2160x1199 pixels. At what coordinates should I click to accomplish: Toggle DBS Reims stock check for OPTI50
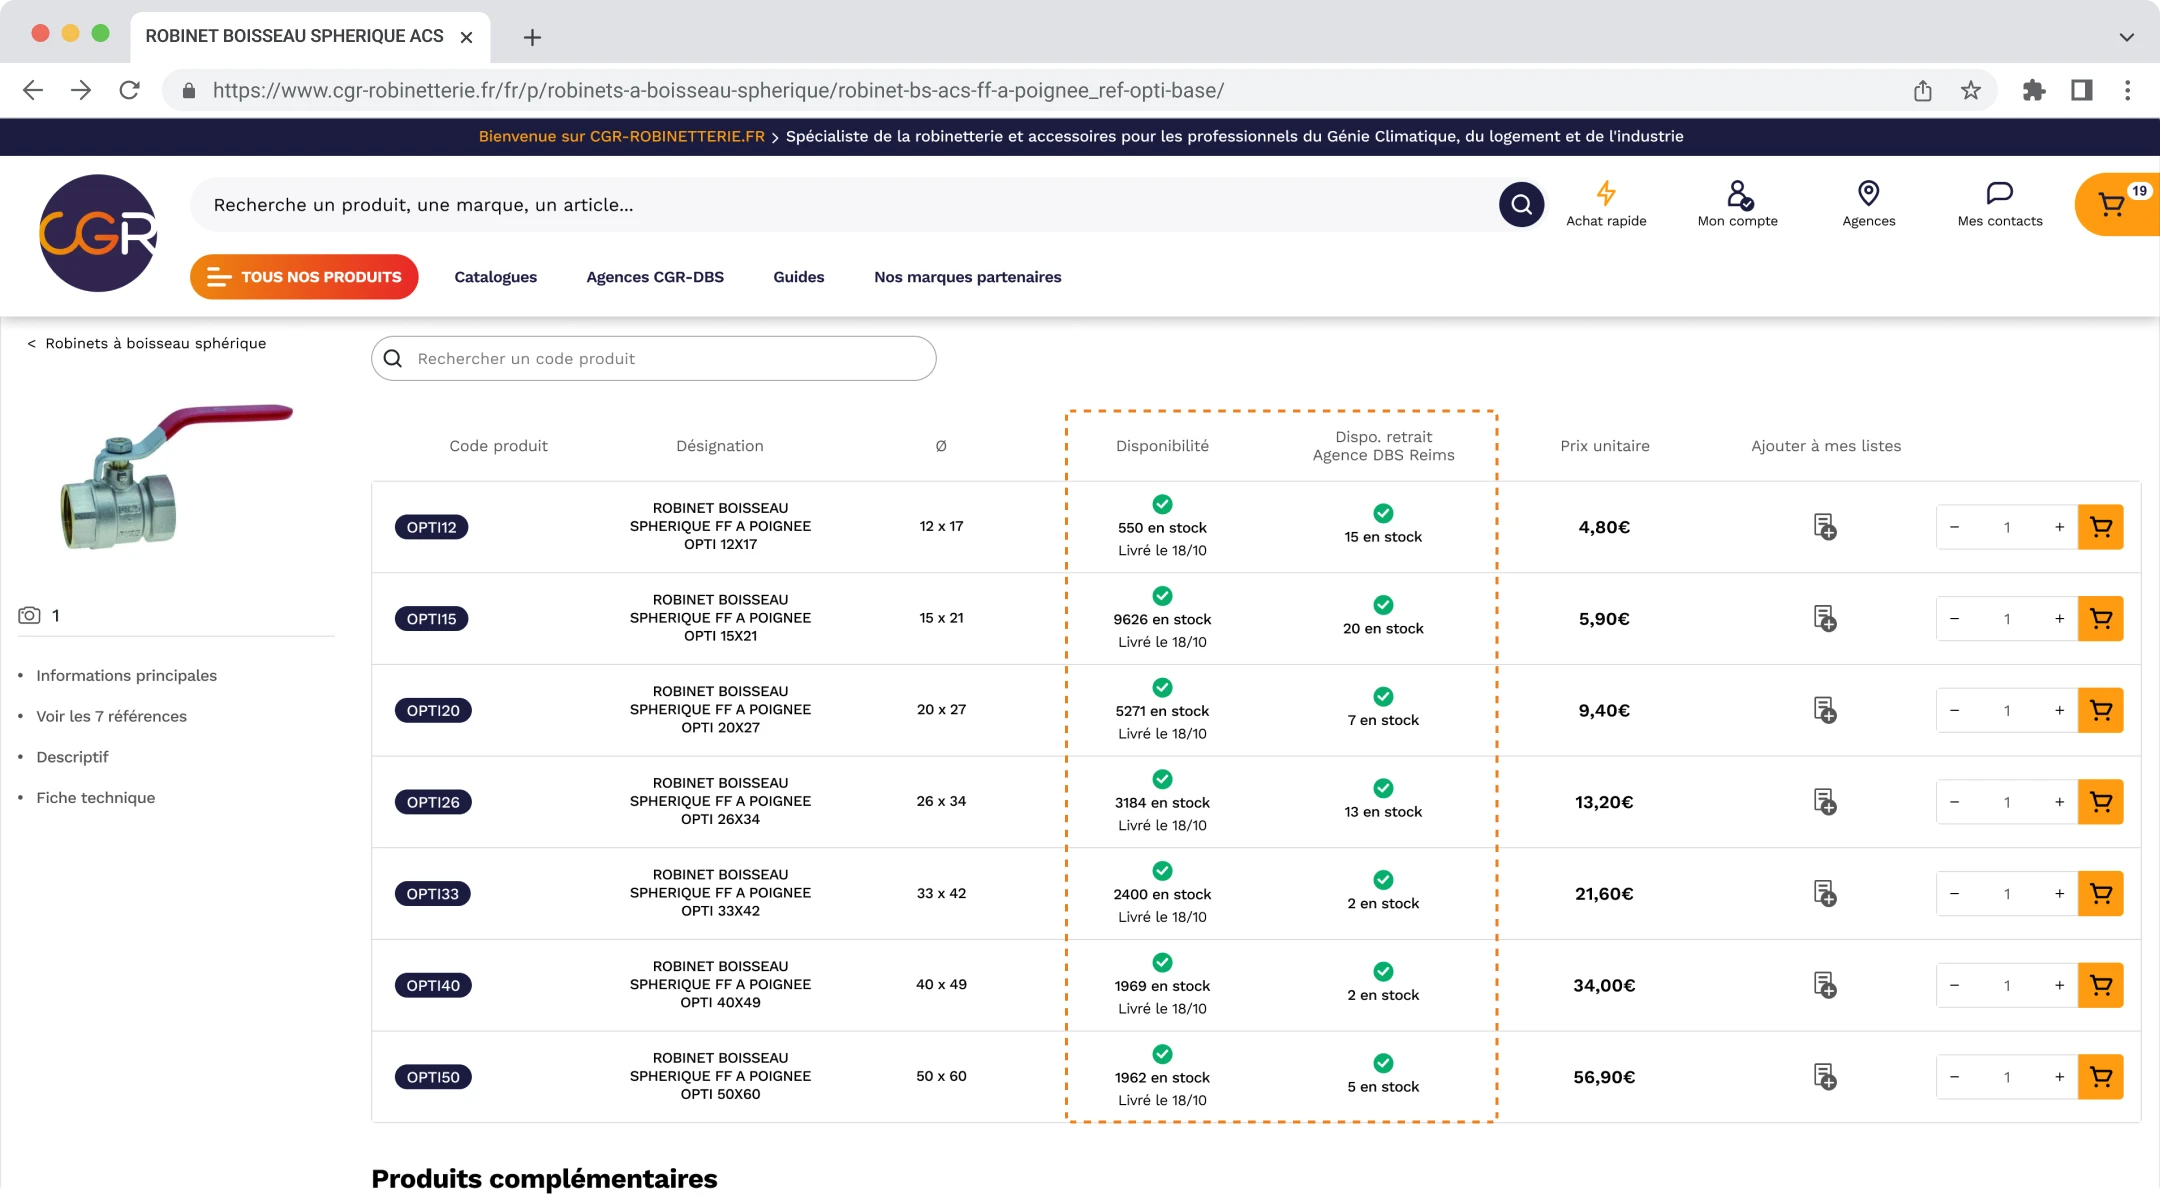pos(1382,1062)
